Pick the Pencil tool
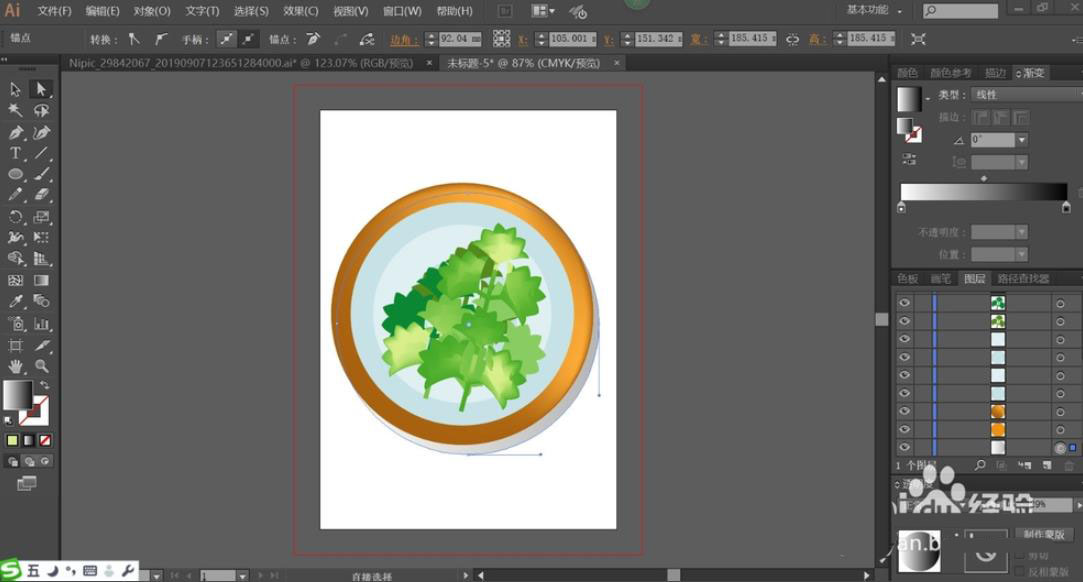This screenshot has height=582, width=1083. [15, 195]
